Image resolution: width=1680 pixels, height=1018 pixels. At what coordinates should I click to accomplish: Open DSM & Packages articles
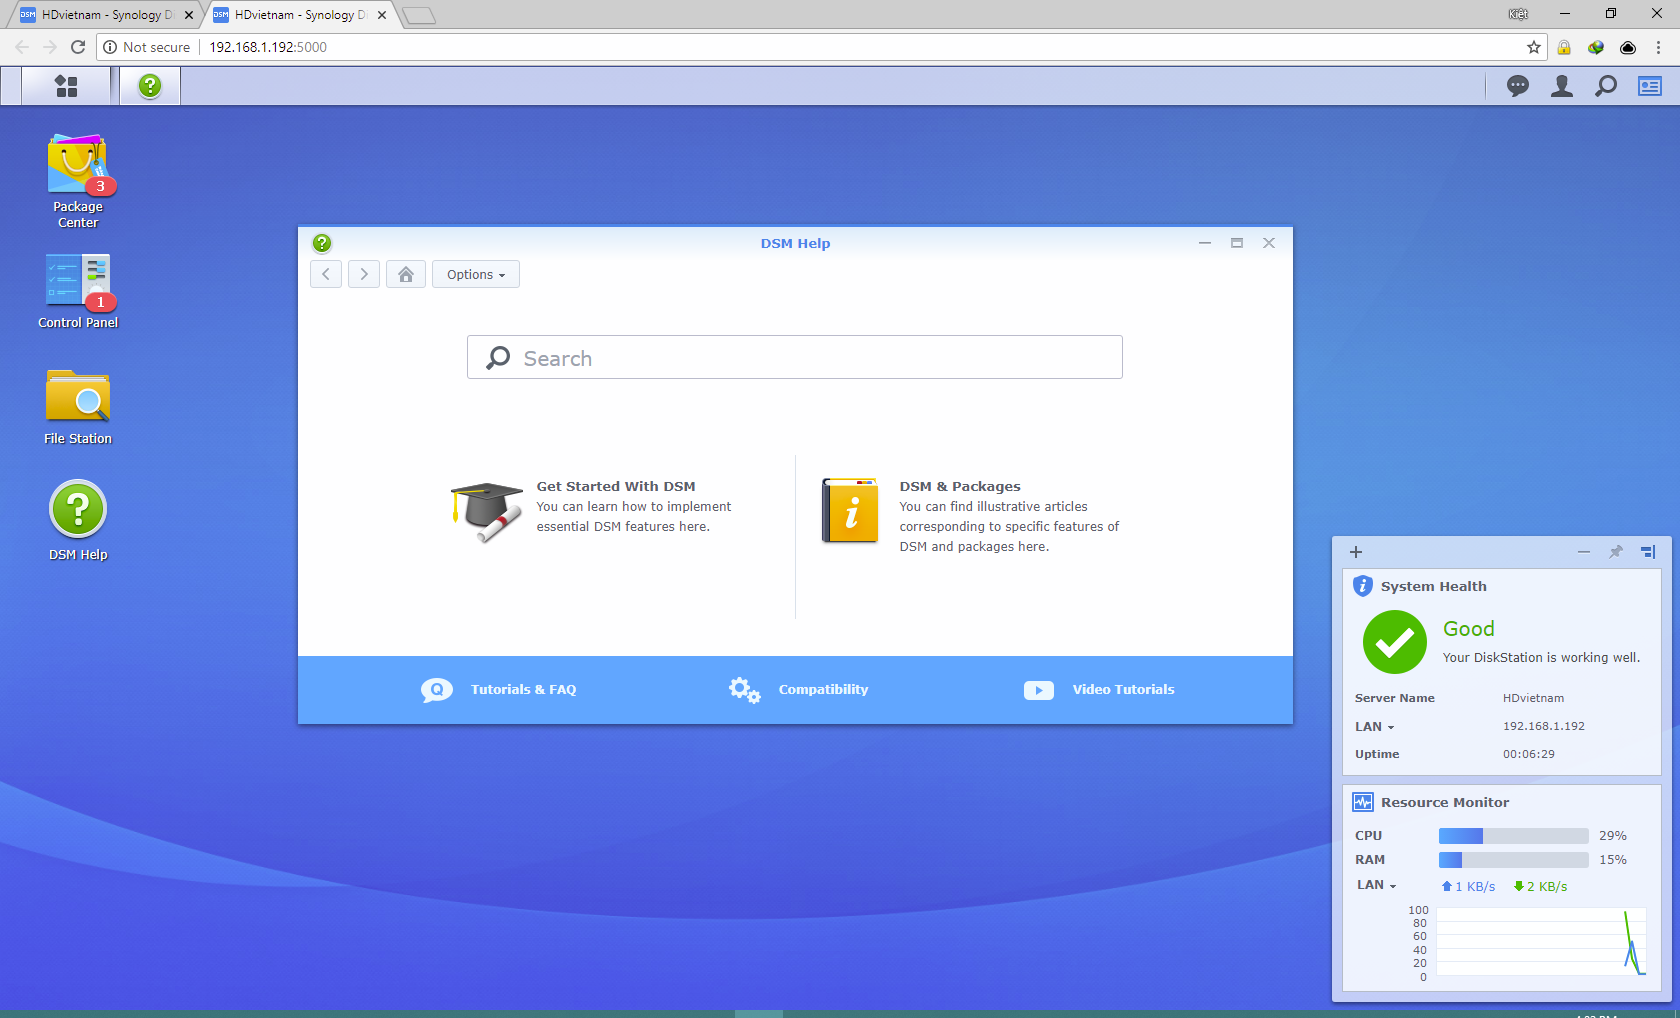click(x=960, y=487)
